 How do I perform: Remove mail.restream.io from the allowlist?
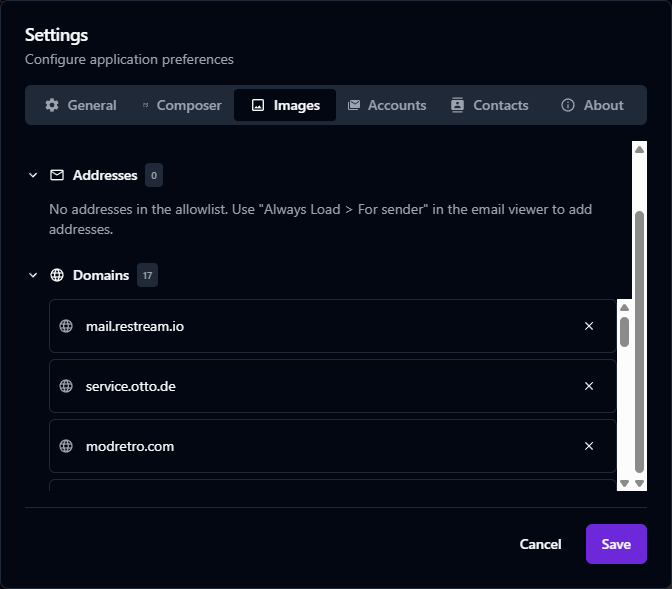[589, 326]
